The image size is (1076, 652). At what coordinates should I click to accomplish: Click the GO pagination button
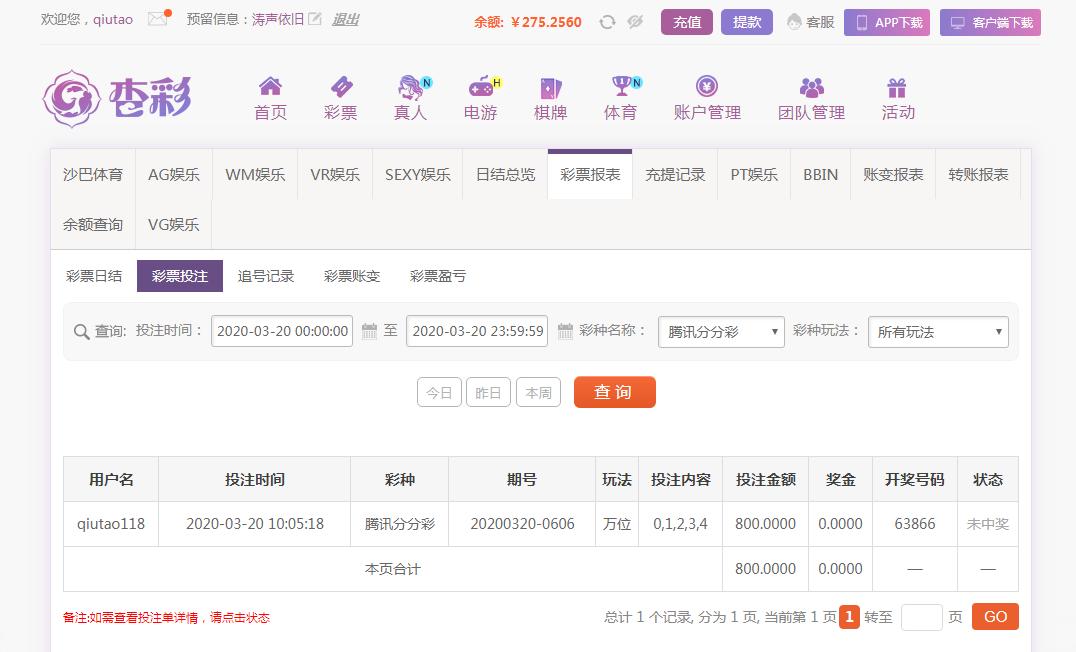[995, 616]
